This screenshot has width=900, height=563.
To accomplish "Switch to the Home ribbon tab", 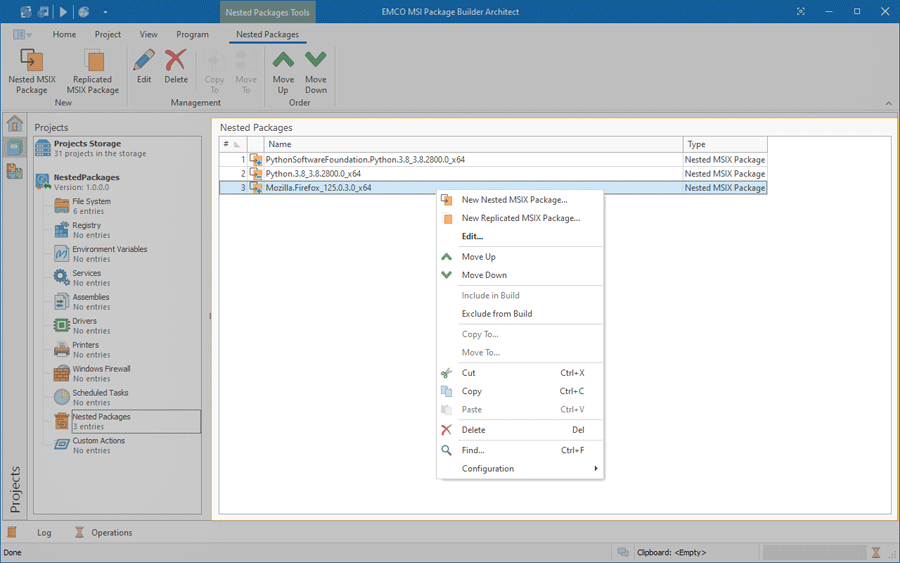I will 64,34.
